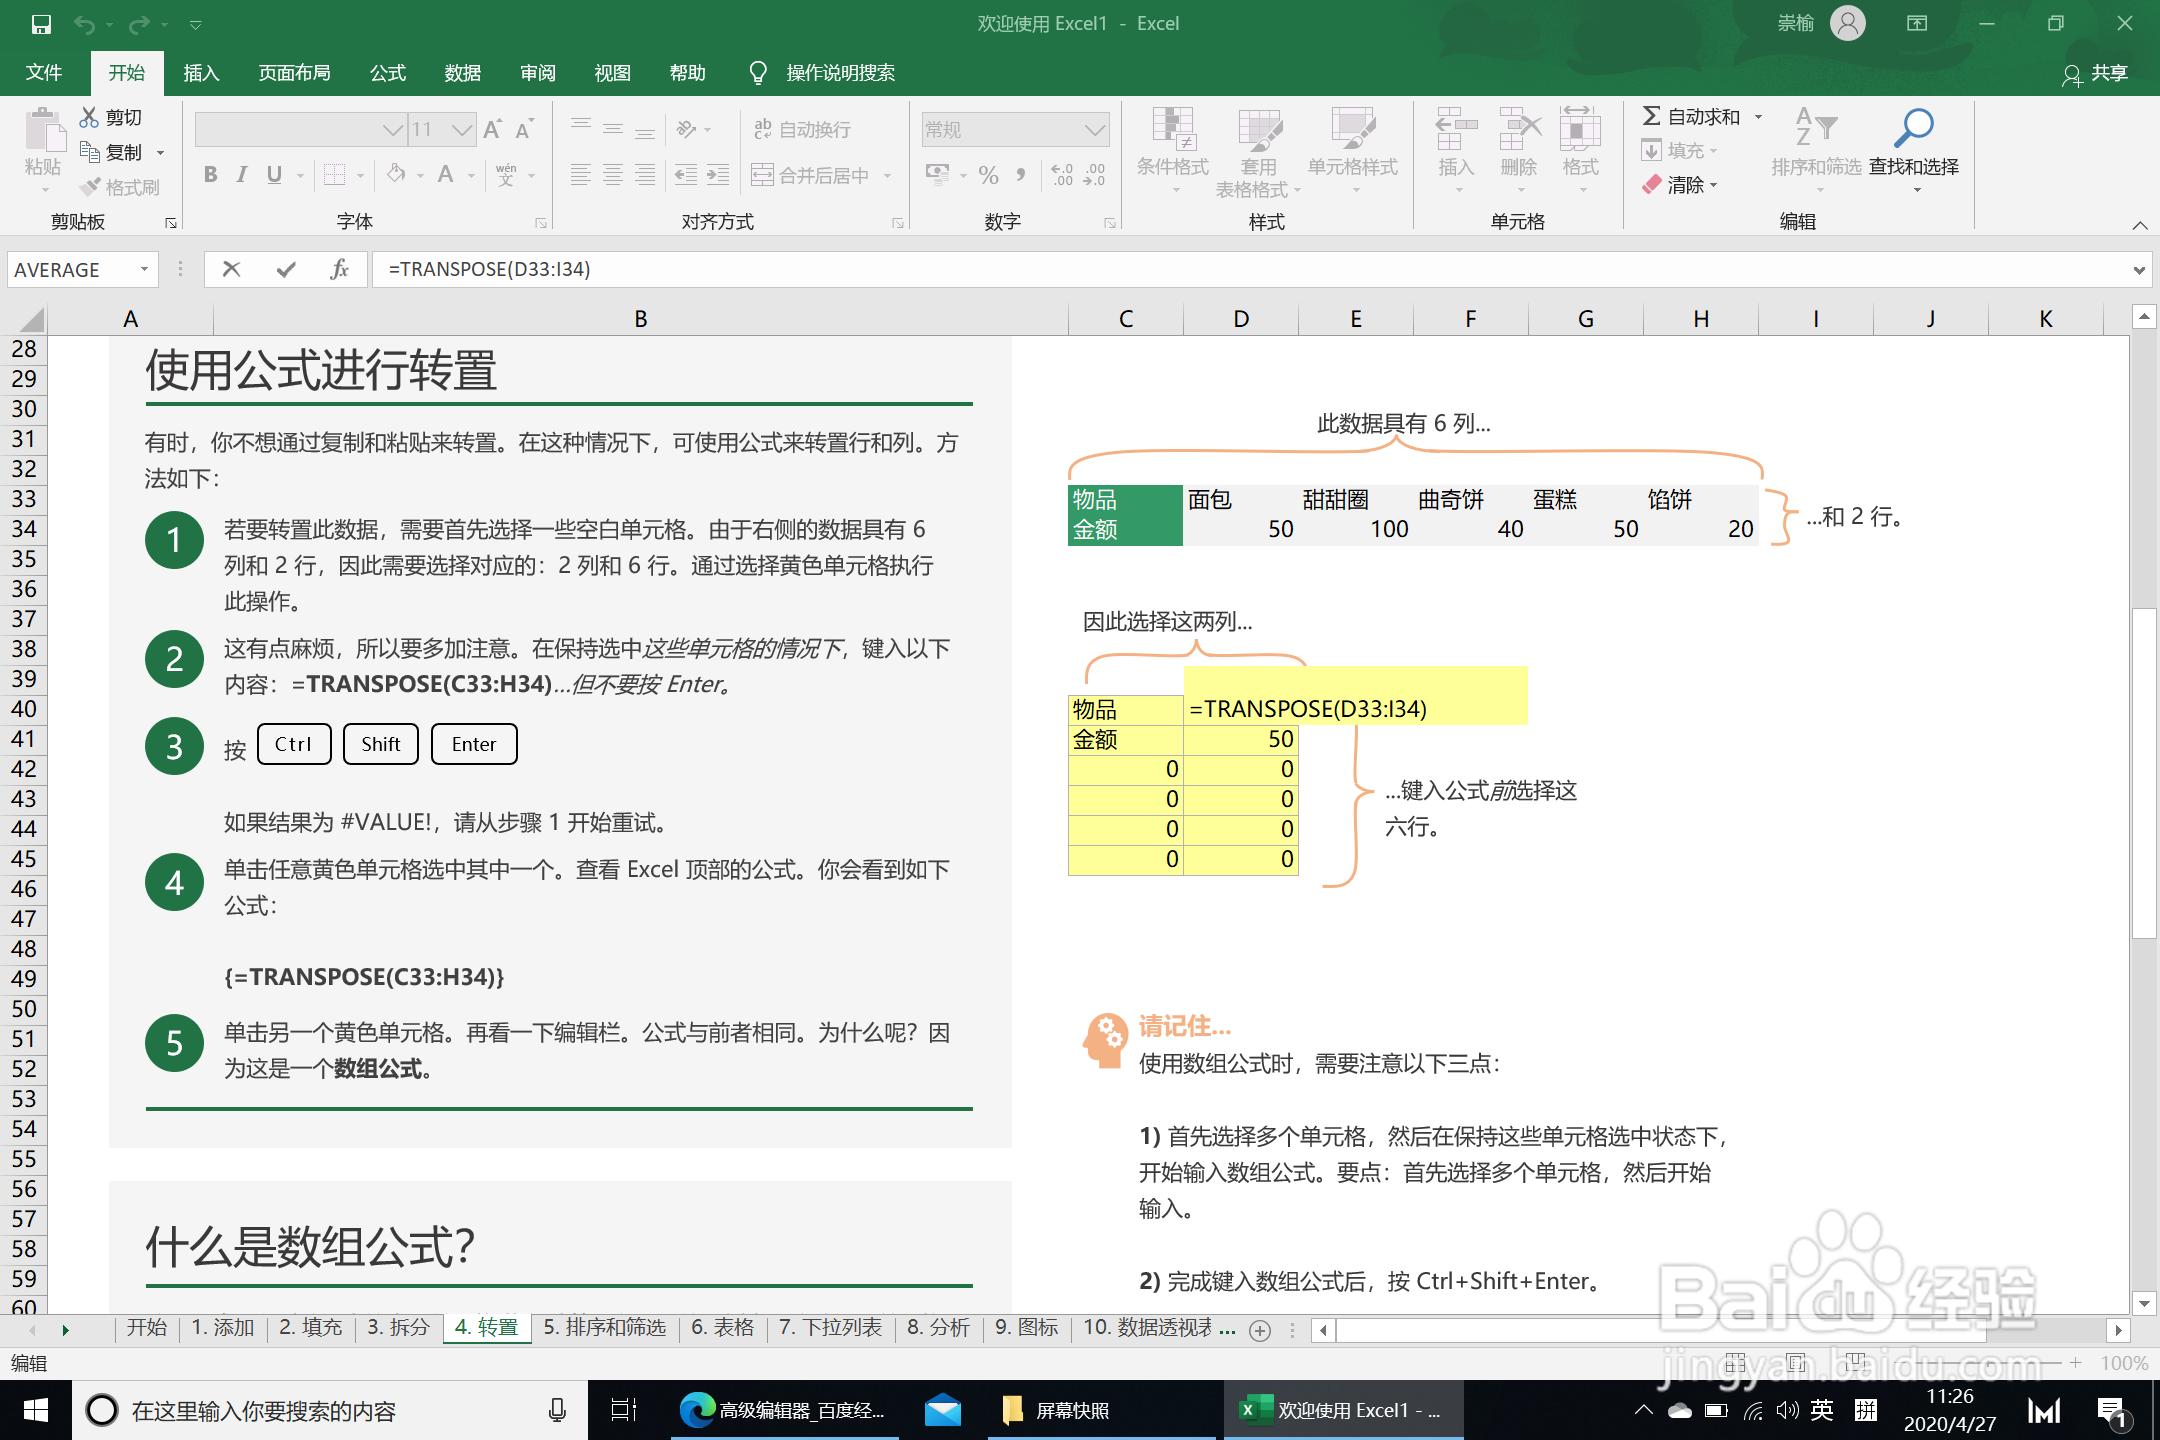This screenshot has width=2160, height=1440.
Task: Toggle Underline formatting button
Action: (x=274, y=175)
